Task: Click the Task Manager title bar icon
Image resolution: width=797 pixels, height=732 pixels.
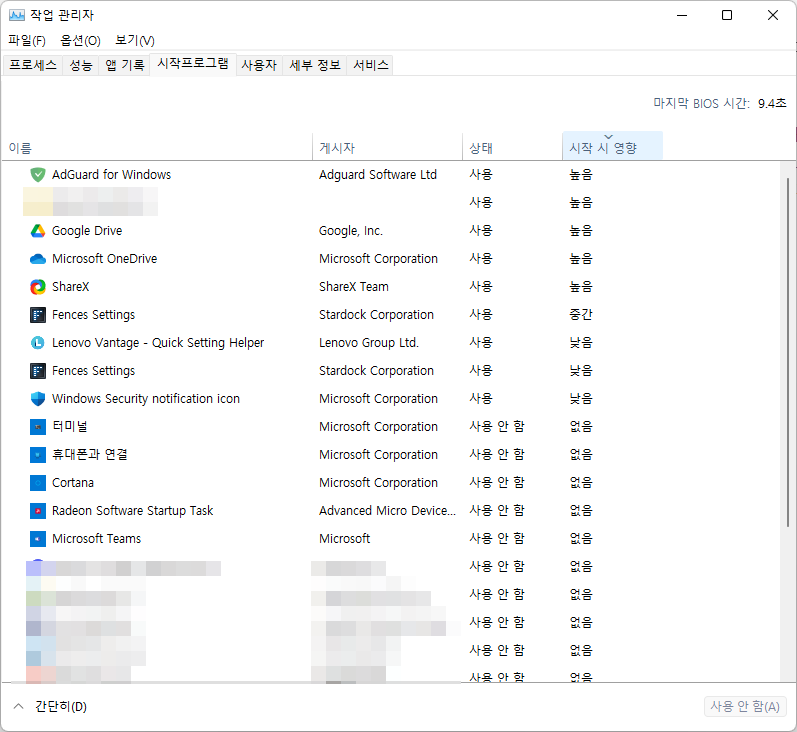Action: (17, 15)
